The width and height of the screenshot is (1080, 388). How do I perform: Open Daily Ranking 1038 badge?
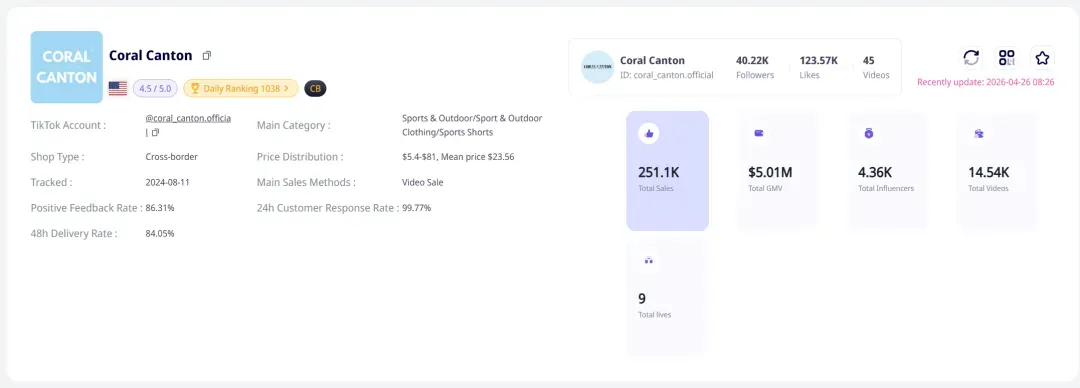point(240,88)
